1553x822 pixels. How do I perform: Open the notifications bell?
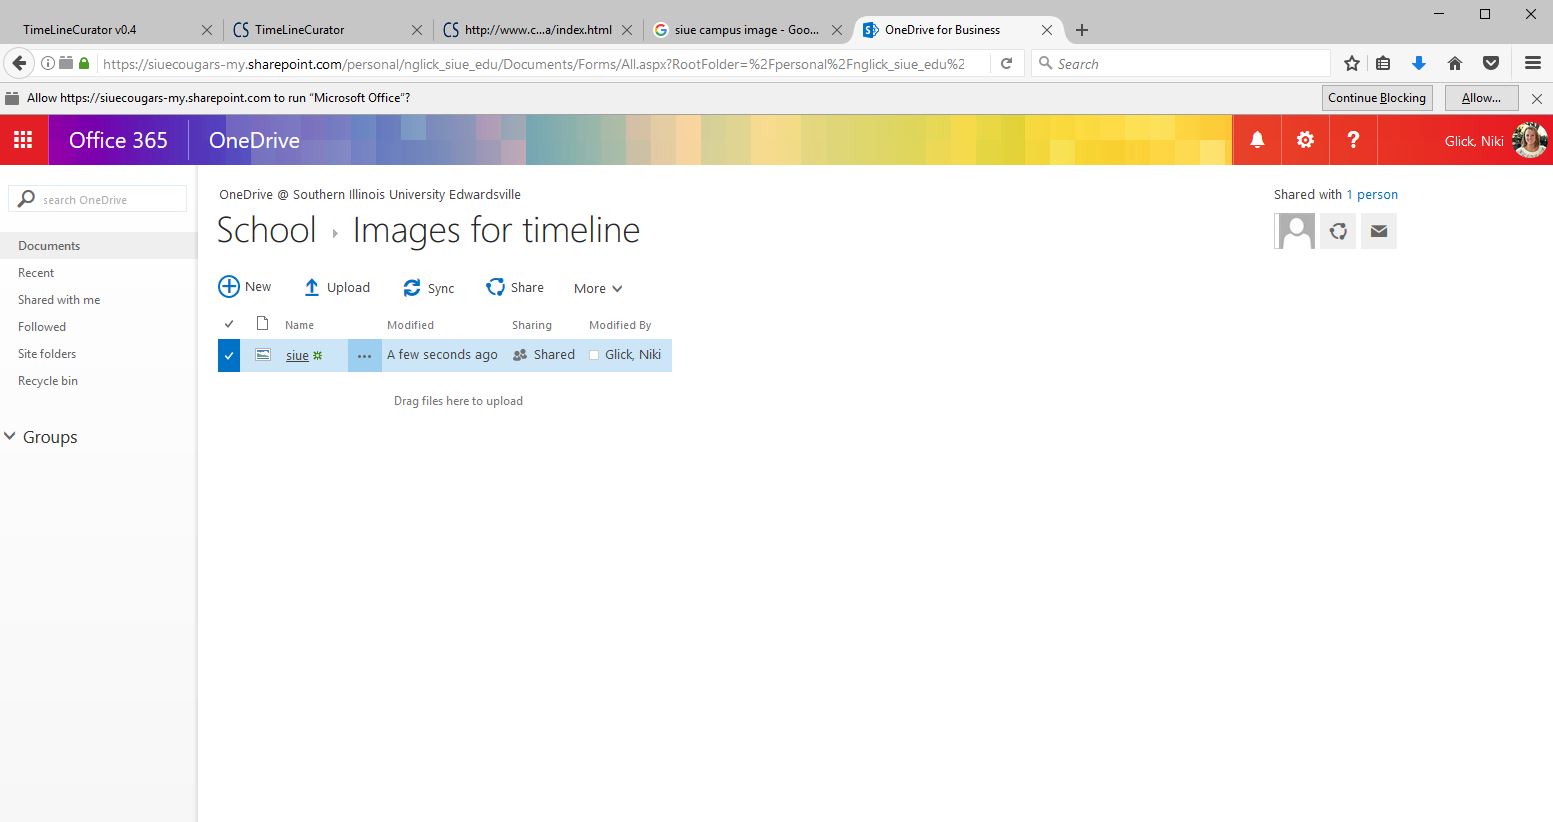point(1257,140)
